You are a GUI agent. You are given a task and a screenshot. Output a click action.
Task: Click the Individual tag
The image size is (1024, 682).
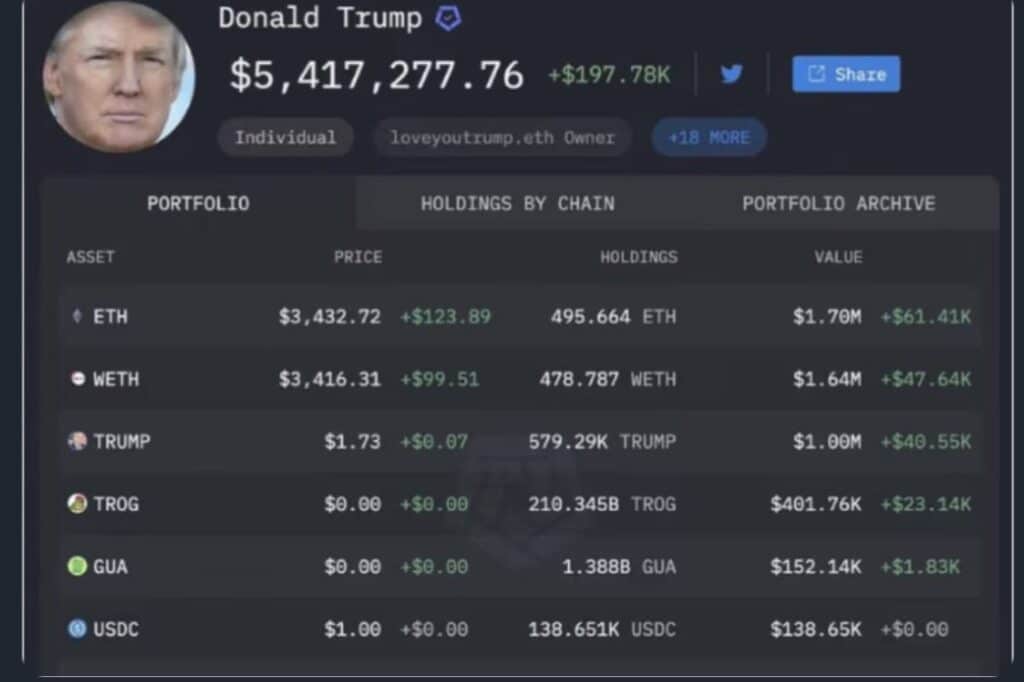click(285, 137)
